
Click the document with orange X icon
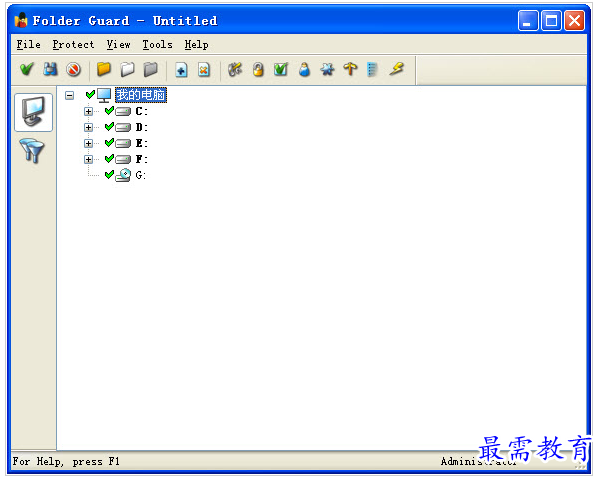(204, 70)
